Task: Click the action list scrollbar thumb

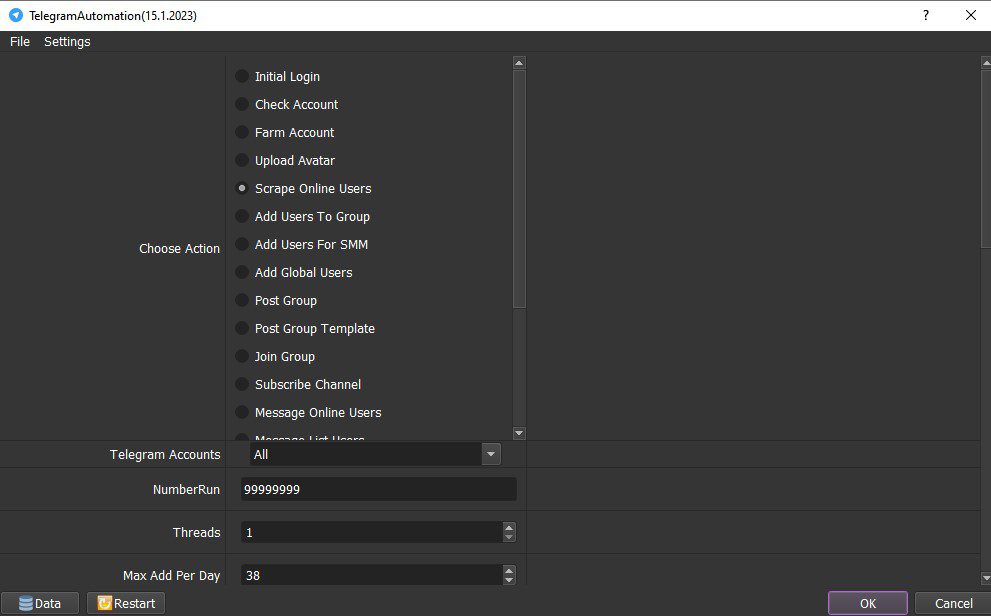Action: tap(519, 189)
